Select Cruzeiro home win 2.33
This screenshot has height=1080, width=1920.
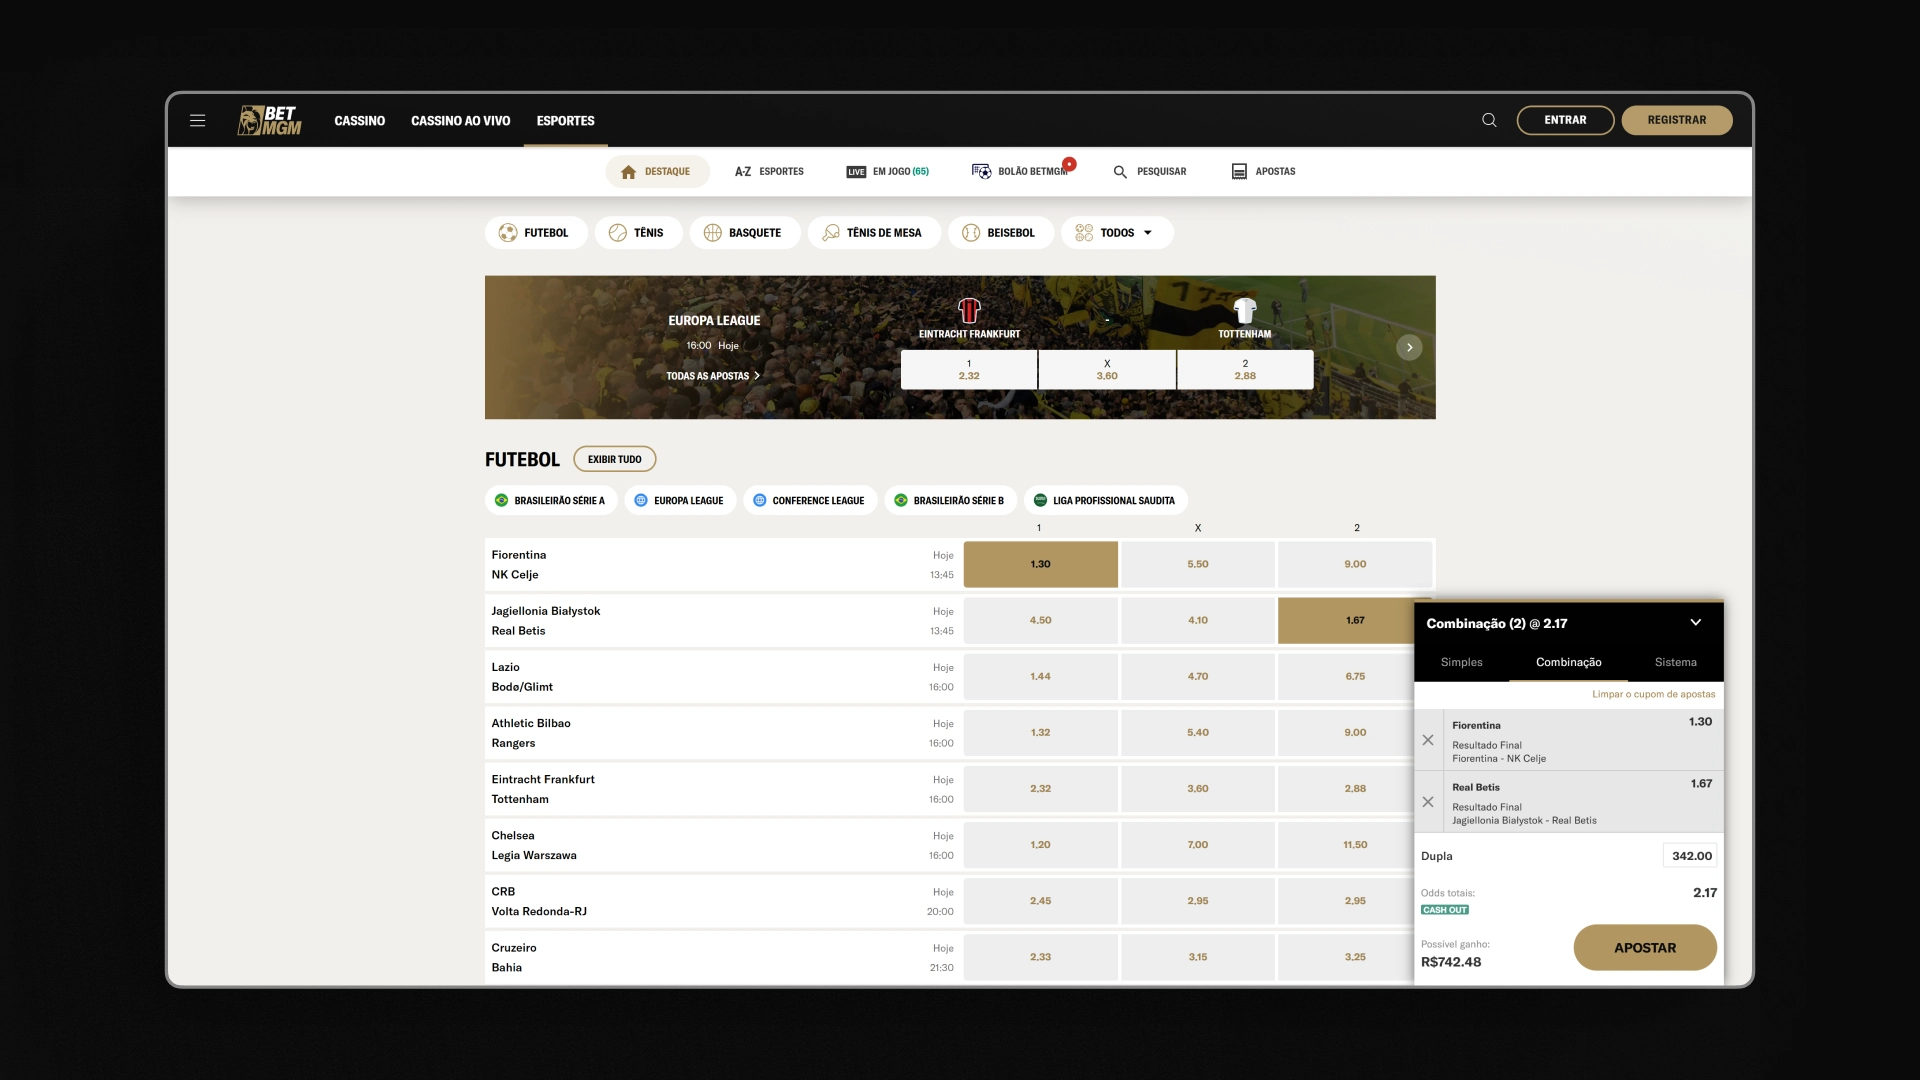(1040, 956)
